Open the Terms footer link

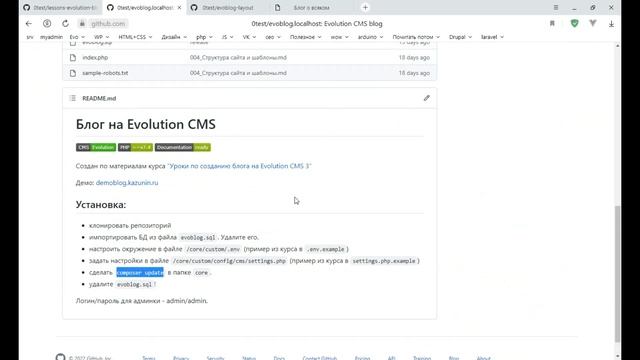coord(149,358)
